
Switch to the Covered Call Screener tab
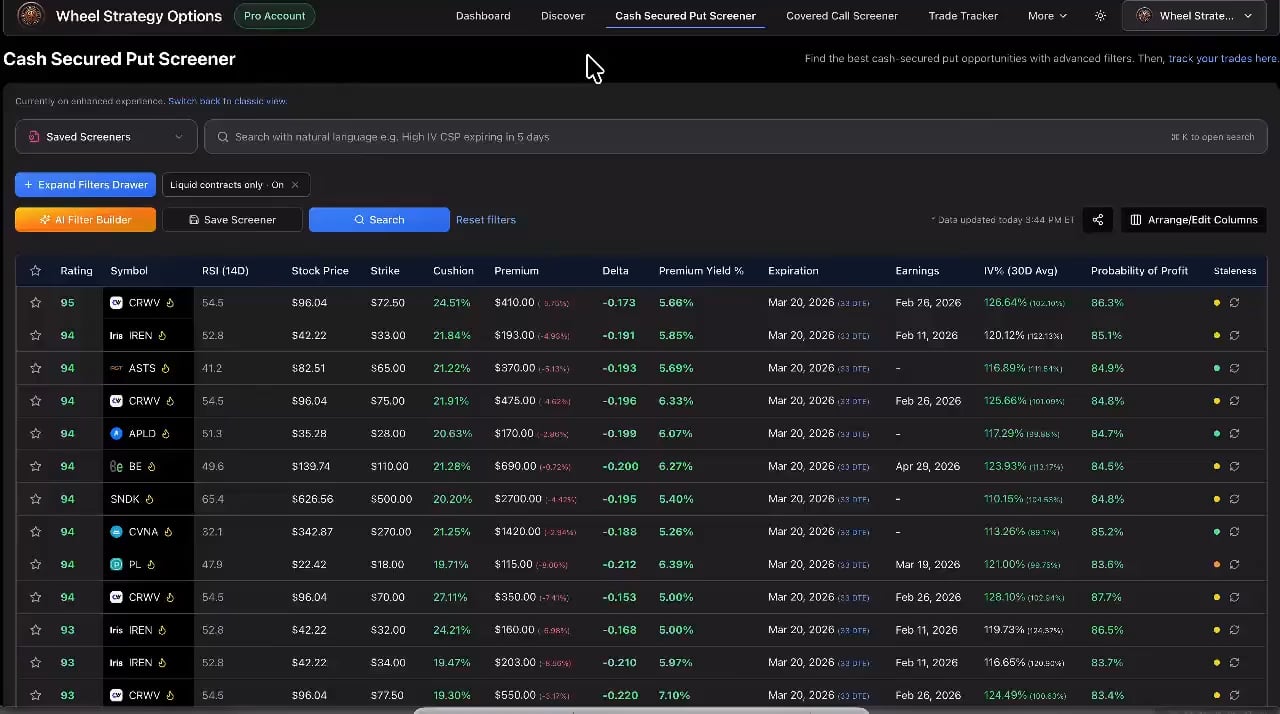tap(842, 16)
